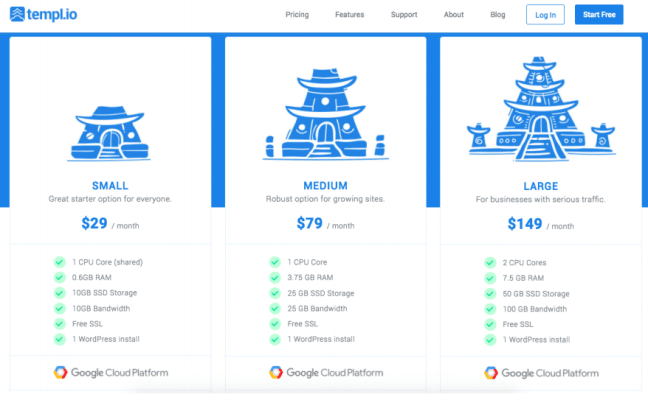Click the Start Free button
The height and width of the screenshot is (400, 648).
[599, 14]
